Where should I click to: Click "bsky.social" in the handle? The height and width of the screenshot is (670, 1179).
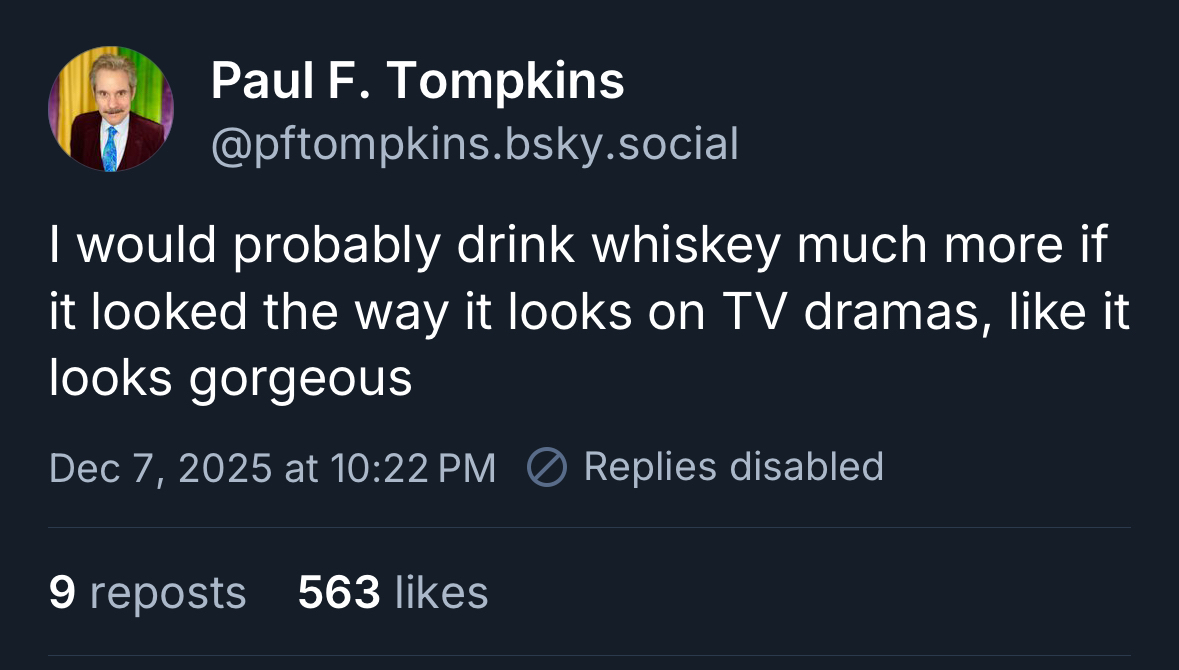pos(620,144)
